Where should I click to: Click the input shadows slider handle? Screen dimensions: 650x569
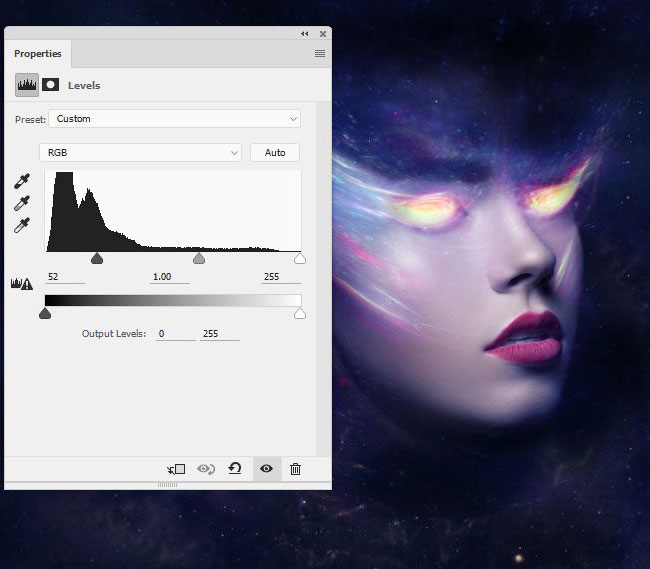[97, 259]
